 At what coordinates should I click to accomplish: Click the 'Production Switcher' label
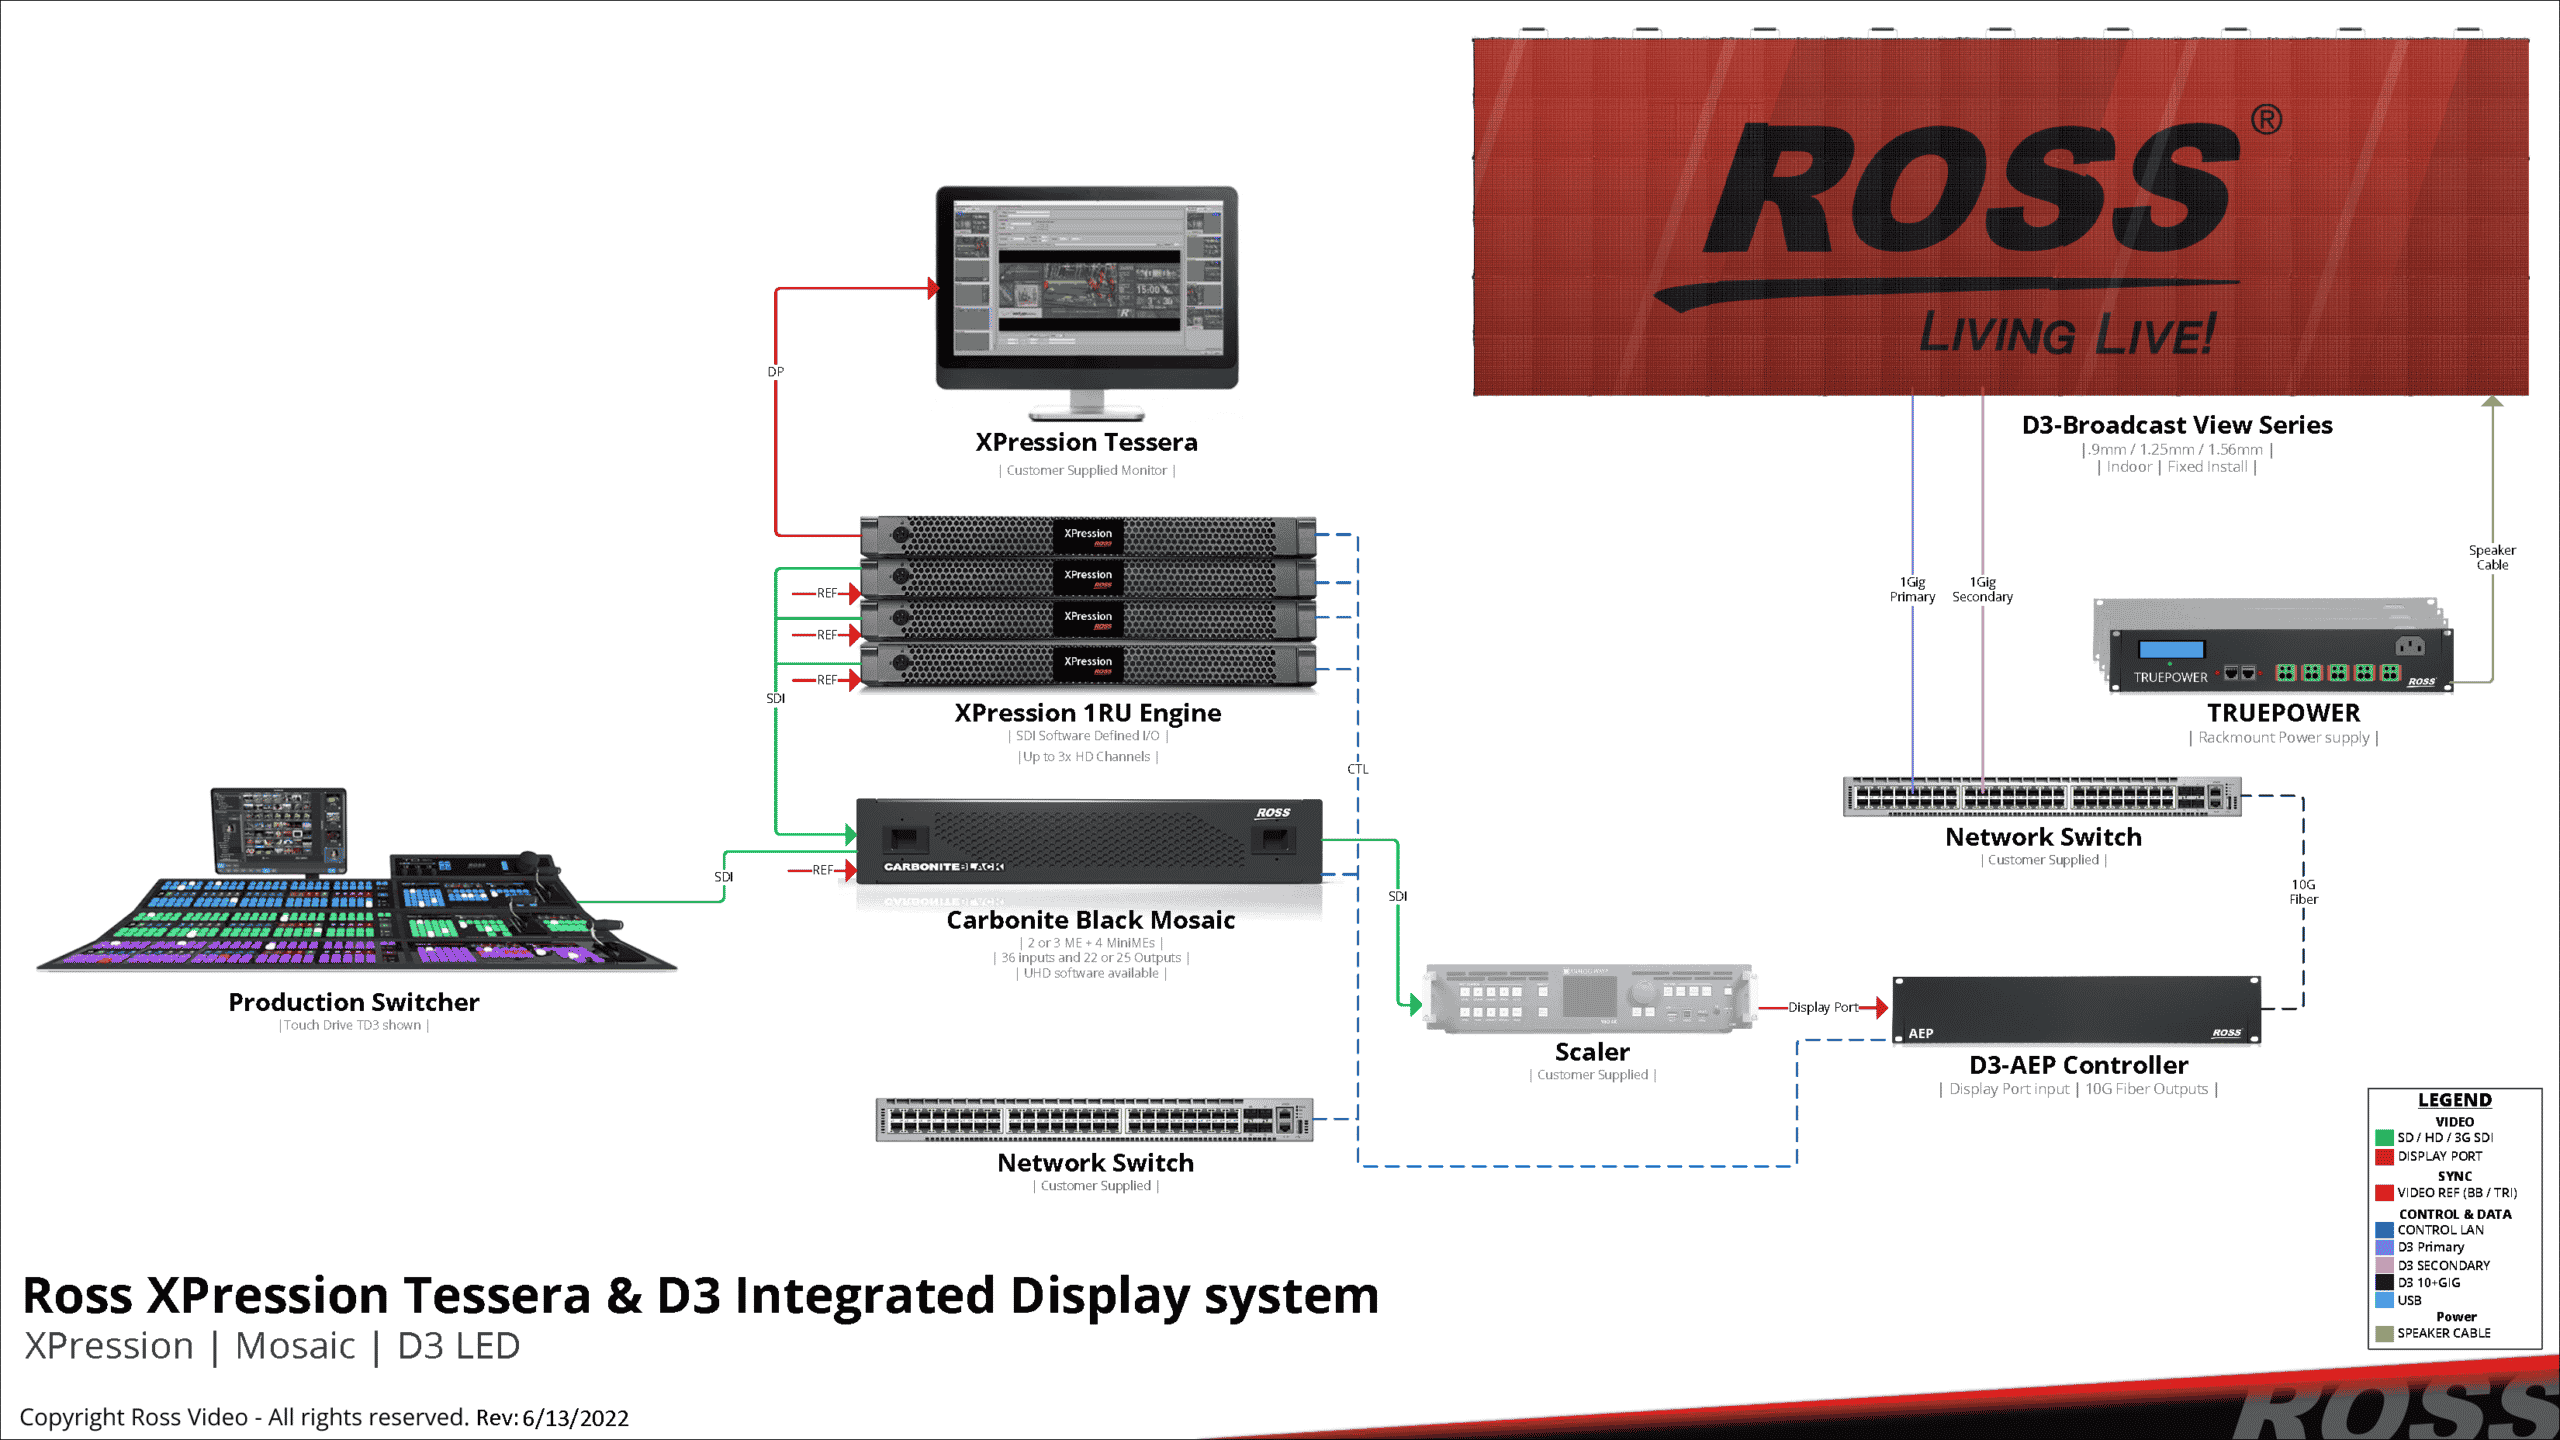point(354,1002)
